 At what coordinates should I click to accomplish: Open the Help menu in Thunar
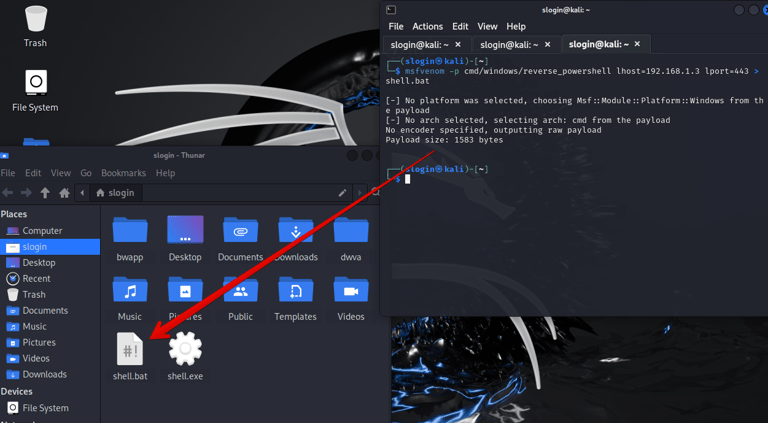(165, 173)
